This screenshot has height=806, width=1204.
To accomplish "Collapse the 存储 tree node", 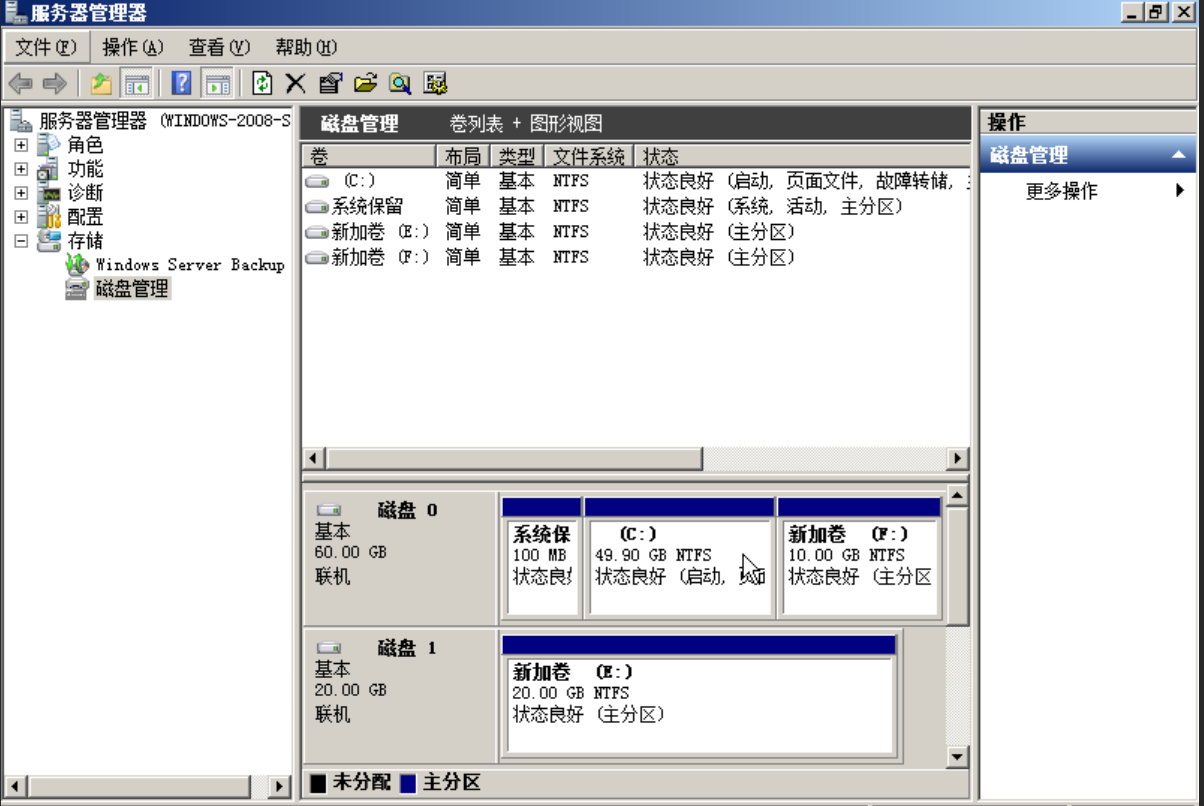I will 21,241.
